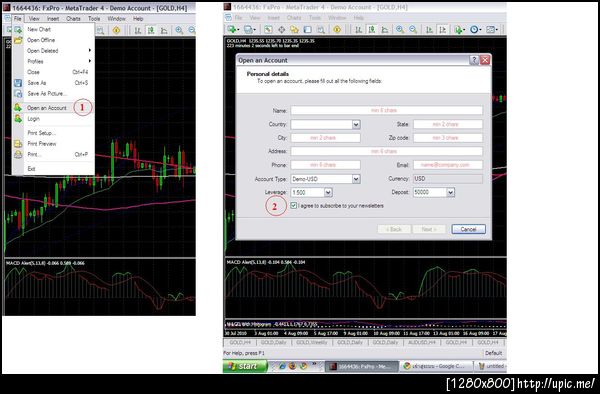Choose Save As Picture menu entry
600x394 pixels.
point(53,93)
